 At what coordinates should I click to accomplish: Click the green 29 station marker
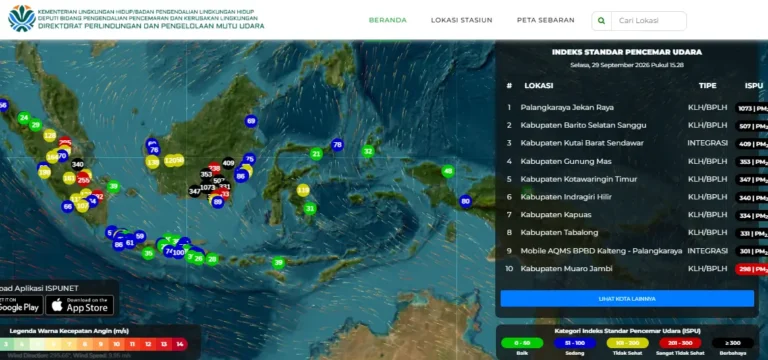click(x=35, y=125)
